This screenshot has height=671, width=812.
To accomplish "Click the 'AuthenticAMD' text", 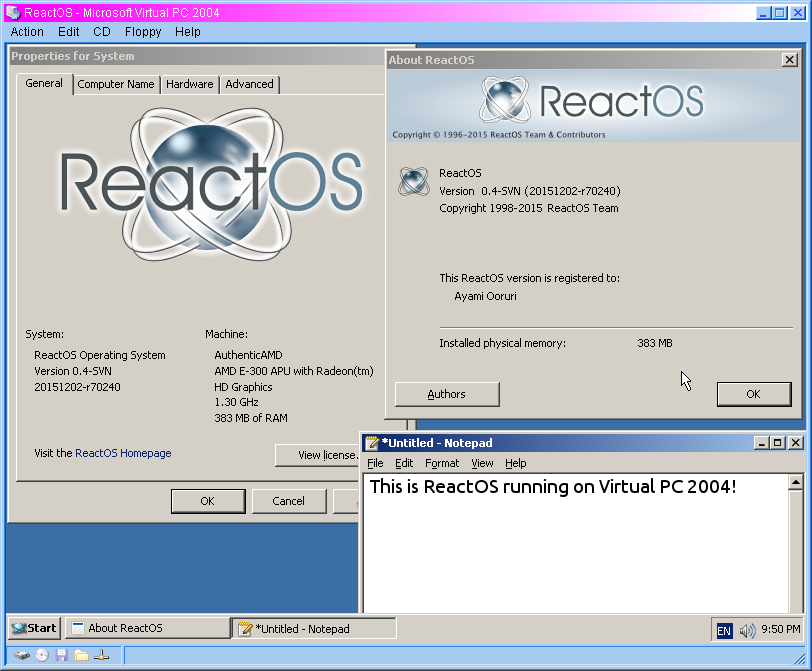I will pos(249,355).
